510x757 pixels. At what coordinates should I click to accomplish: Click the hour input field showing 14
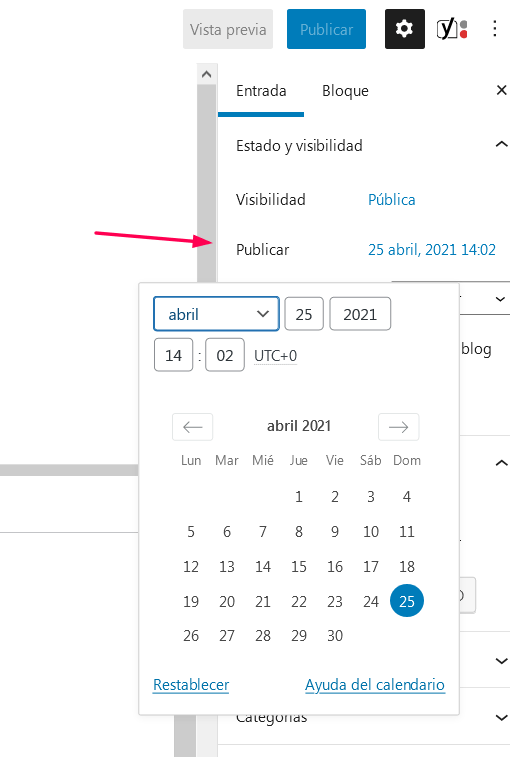(173, 355)
